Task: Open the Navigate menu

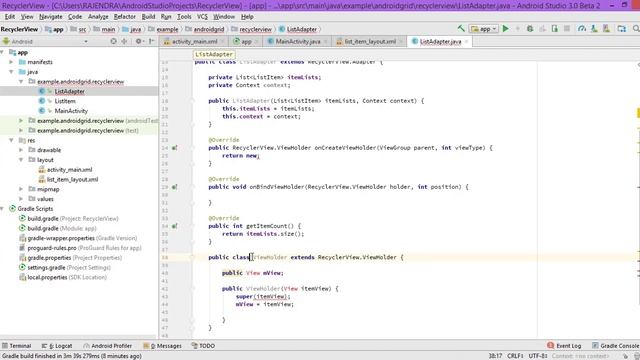Action: (51, 17)
